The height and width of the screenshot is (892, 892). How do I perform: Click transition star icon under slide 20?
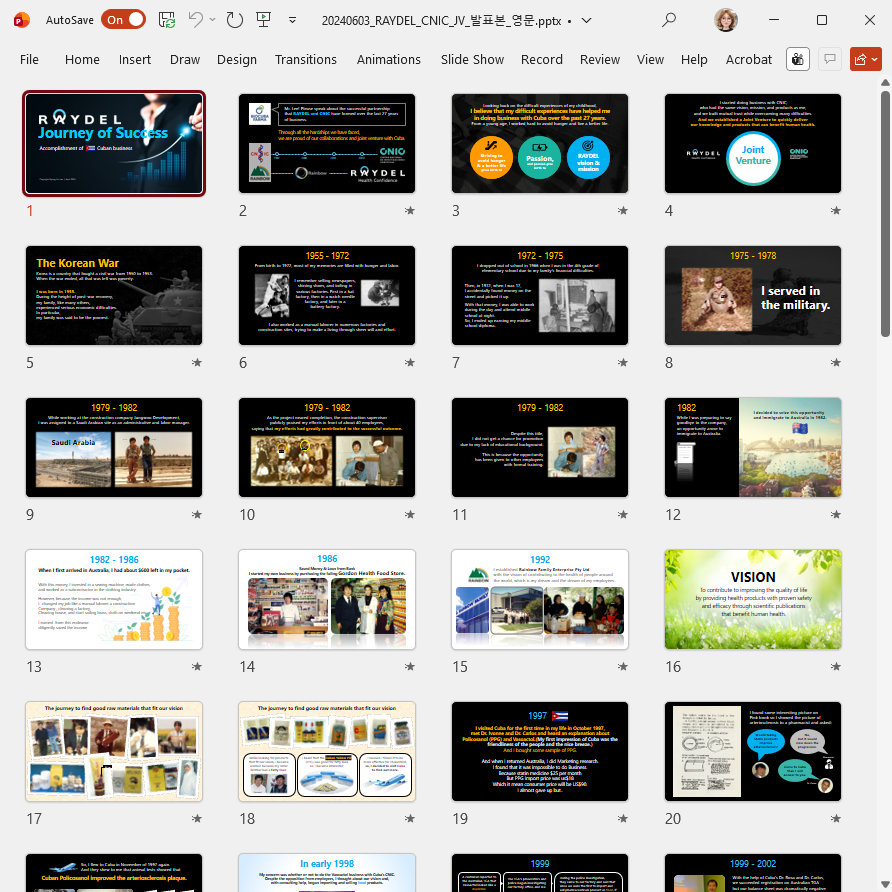[x=836, y=818]
